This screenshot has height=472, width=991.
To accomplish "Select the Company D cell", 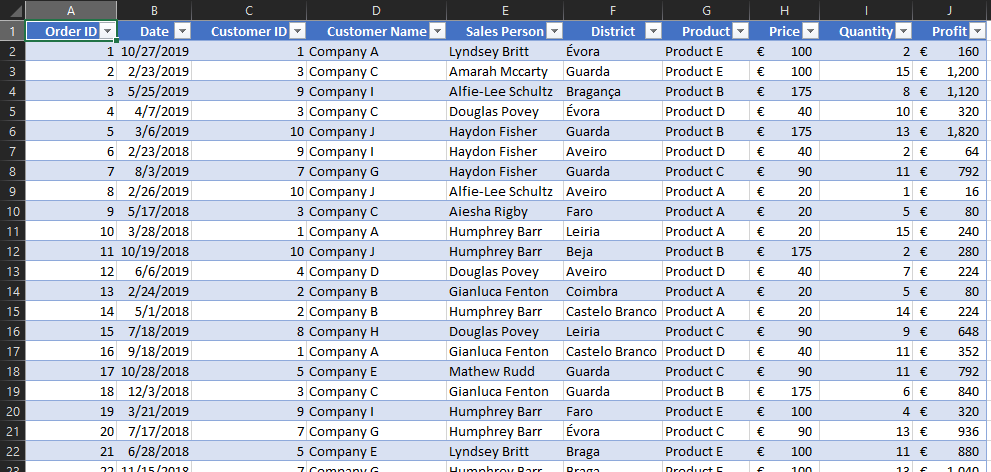I will click(x=377, y=271).
